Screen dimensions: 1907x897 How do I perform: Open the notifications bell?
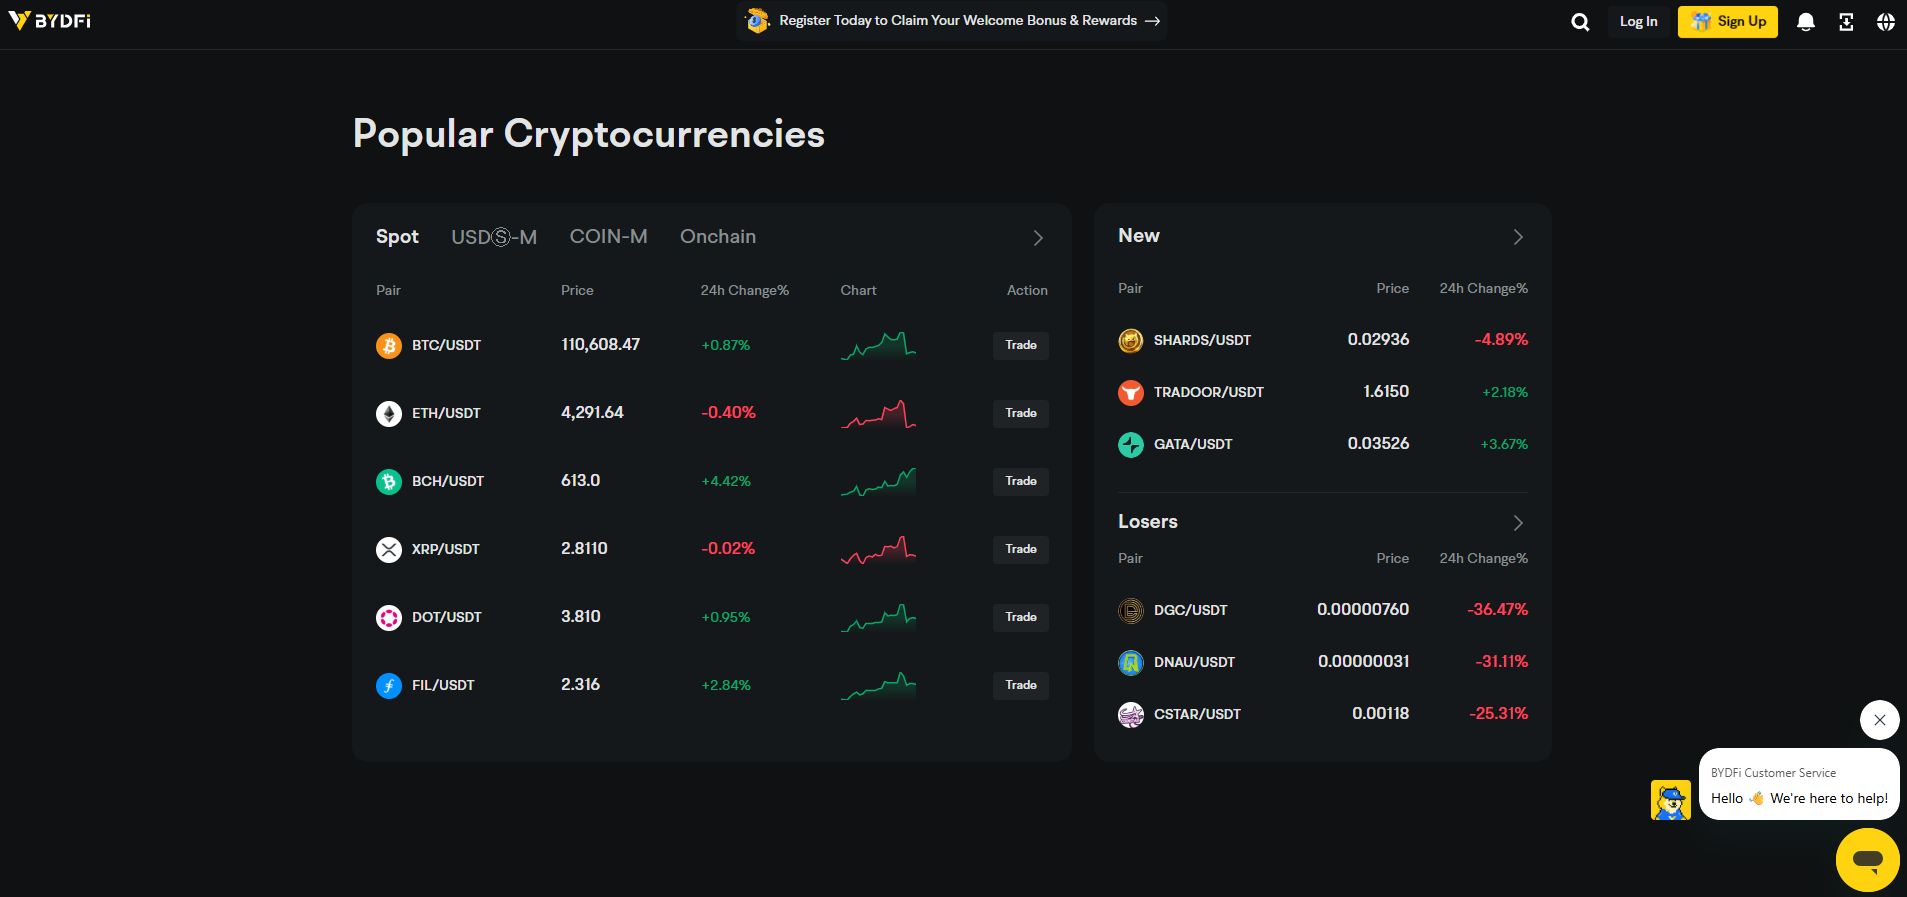pos(1806,22)
